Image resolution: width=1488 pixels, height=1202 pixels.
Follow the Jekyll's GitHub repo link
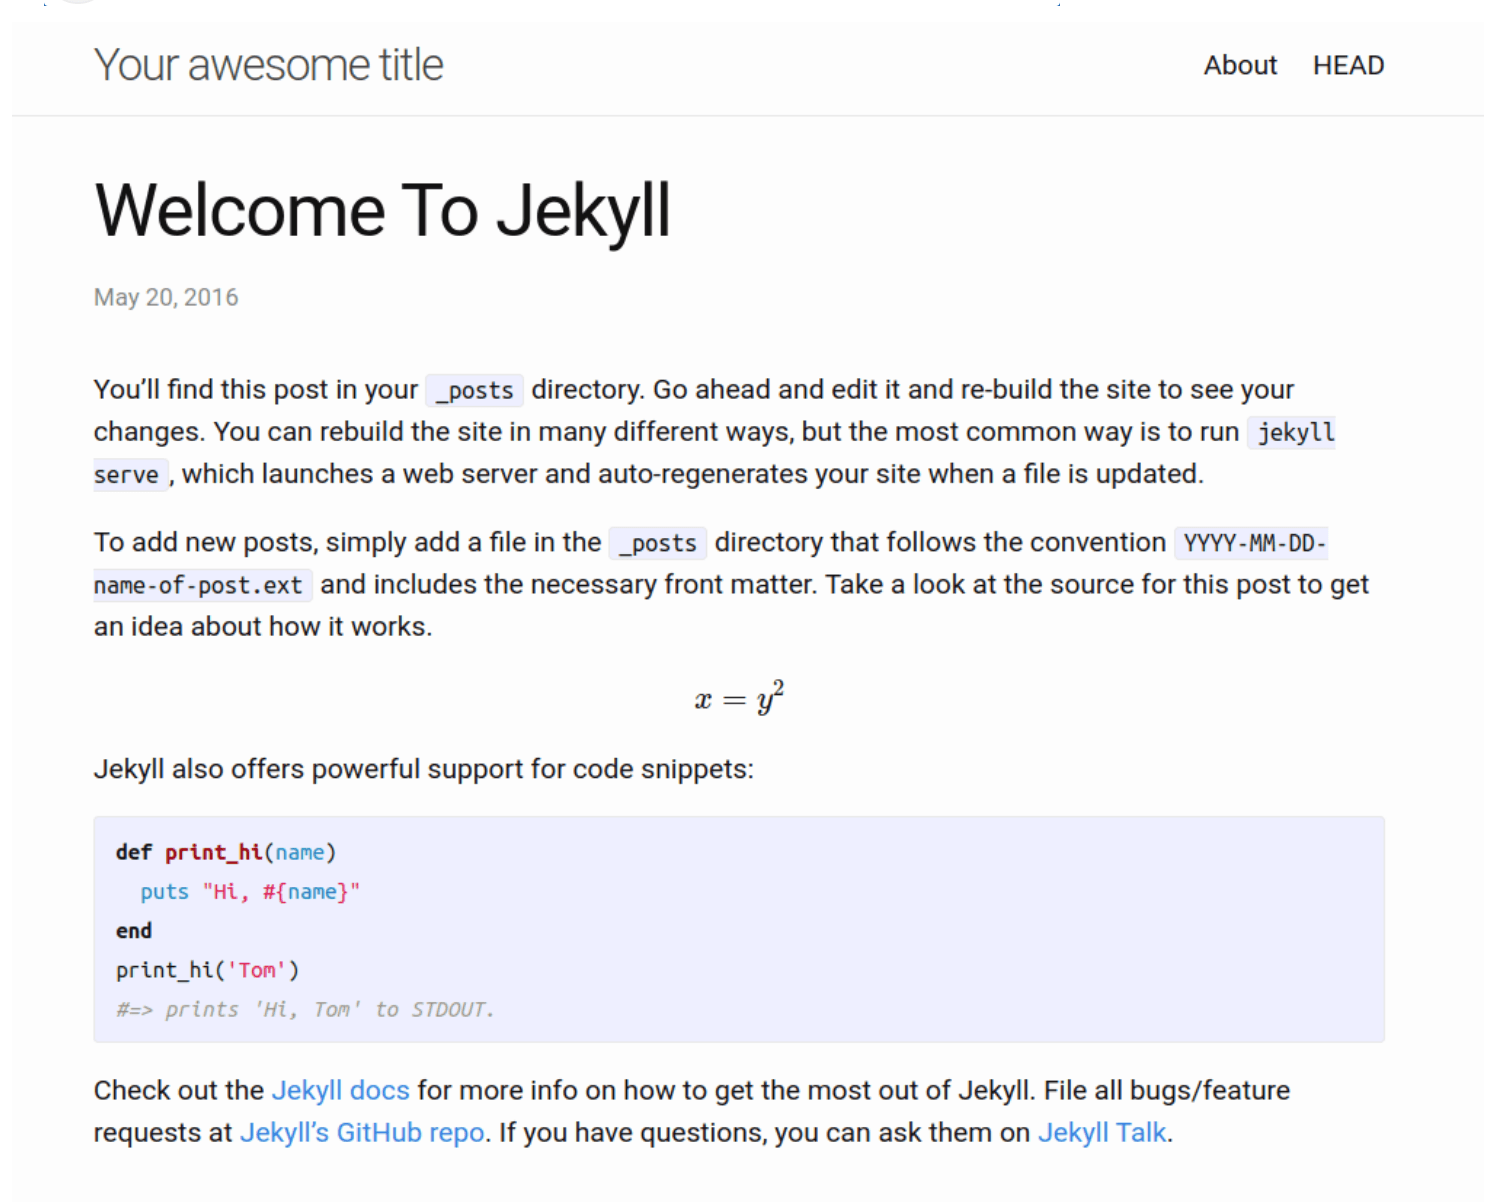pos(362,1133)
